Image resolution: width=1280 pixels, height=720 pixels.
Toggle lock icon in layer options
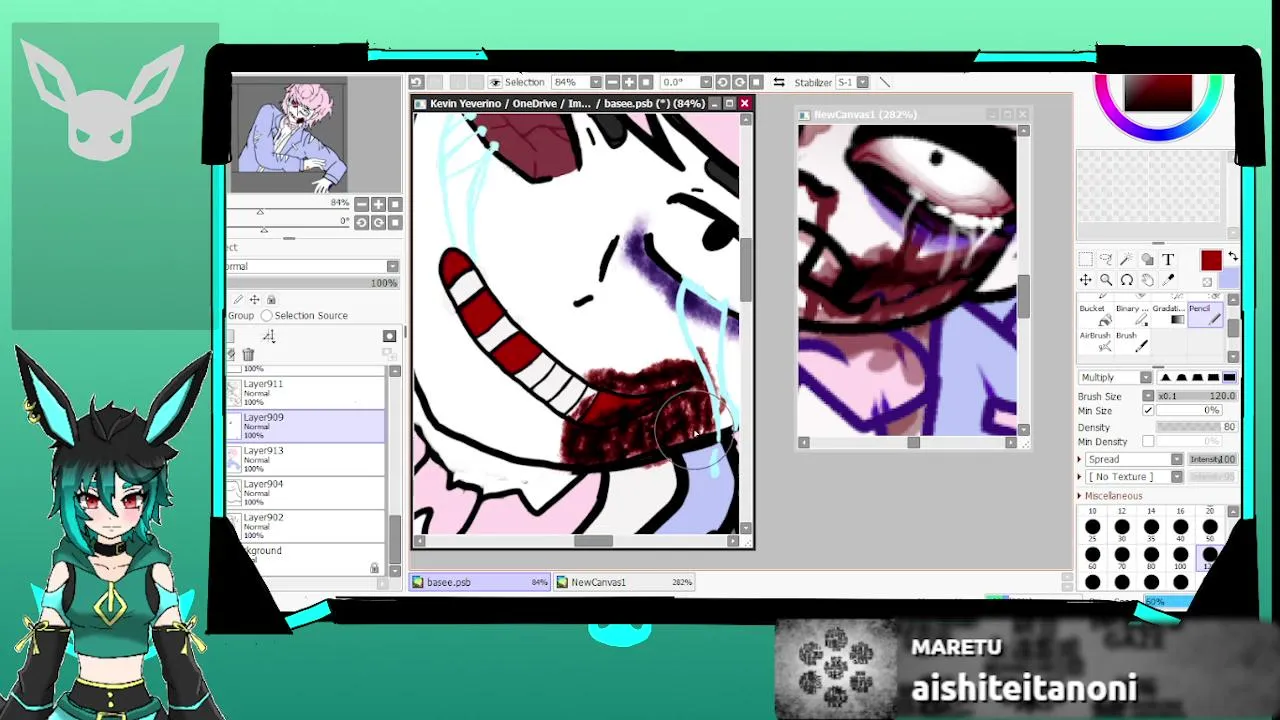[271, 299]
